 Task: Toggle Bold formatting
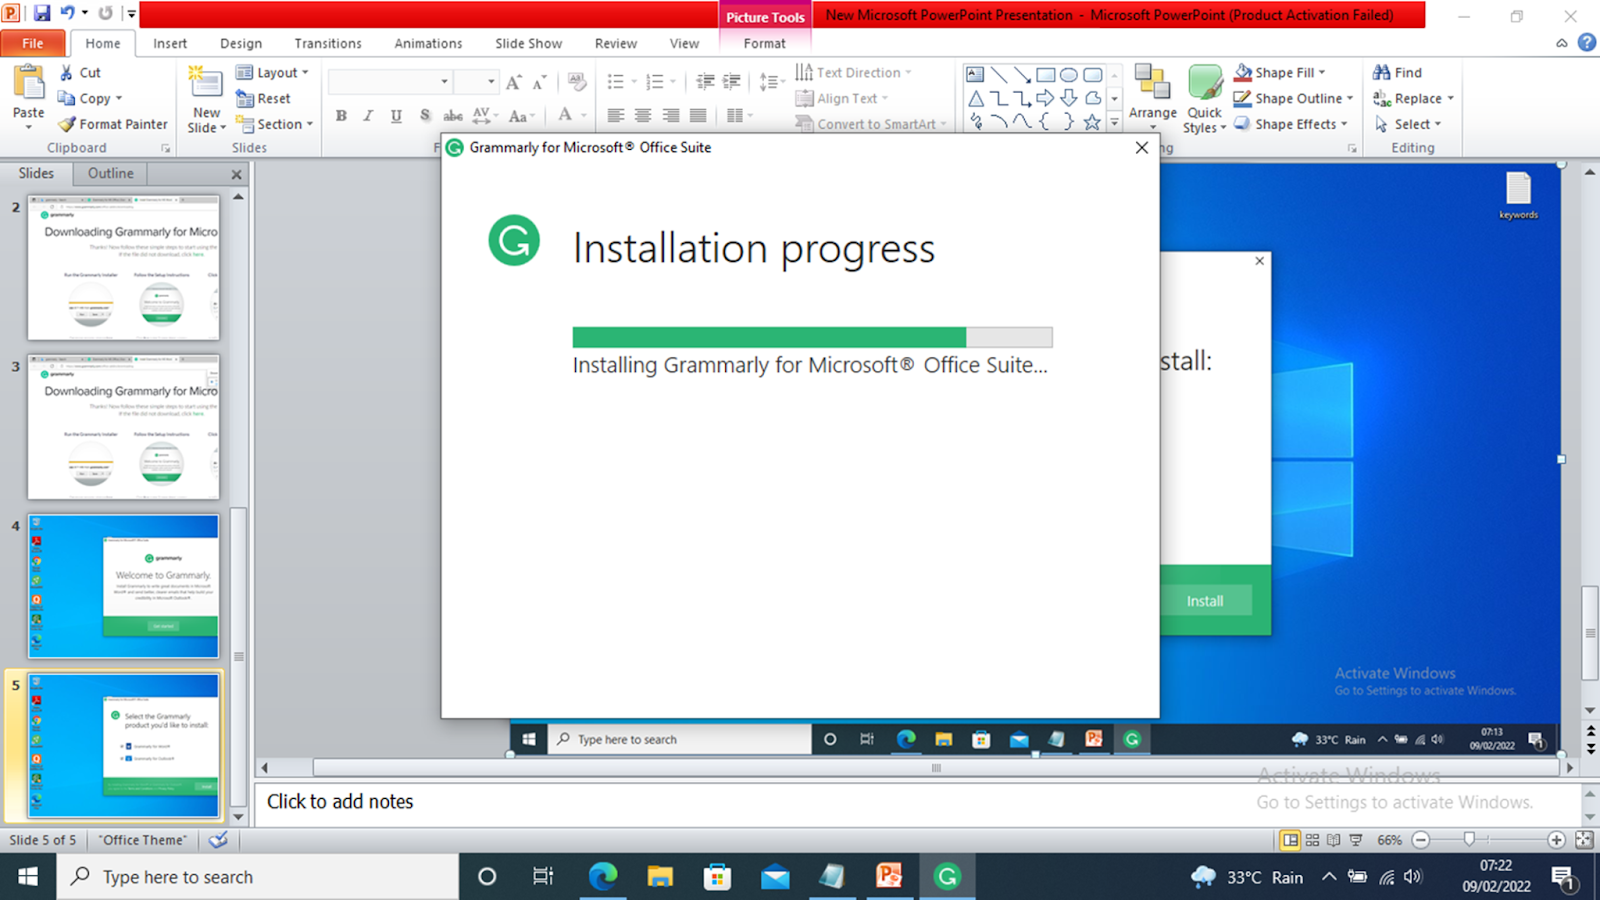341,115
